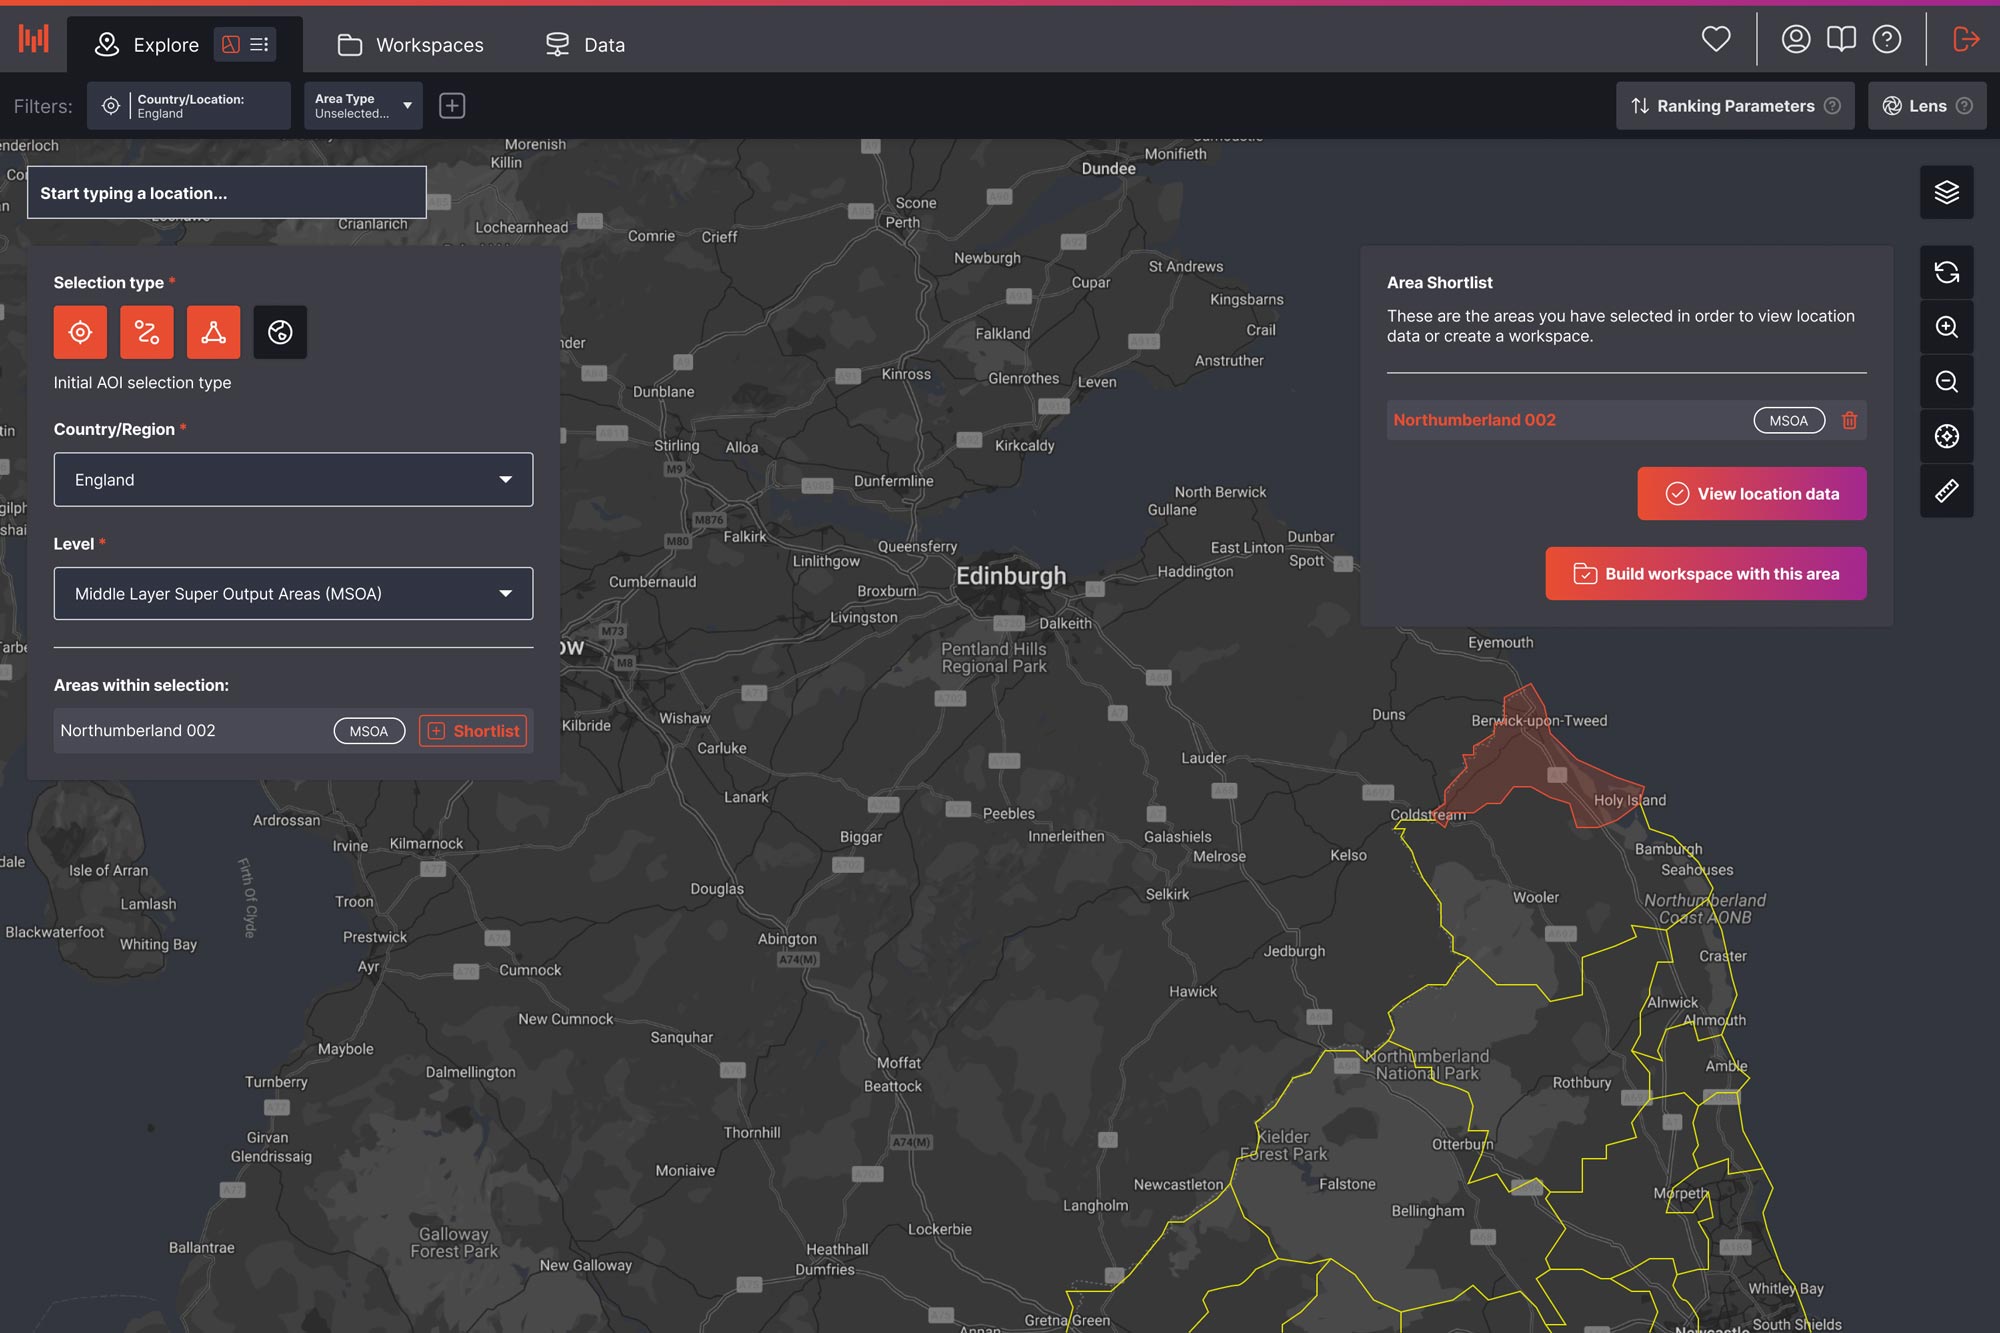This screenshot has width=2000, height=1333.
Task: Zoom in on the map
Action: 1947,327
